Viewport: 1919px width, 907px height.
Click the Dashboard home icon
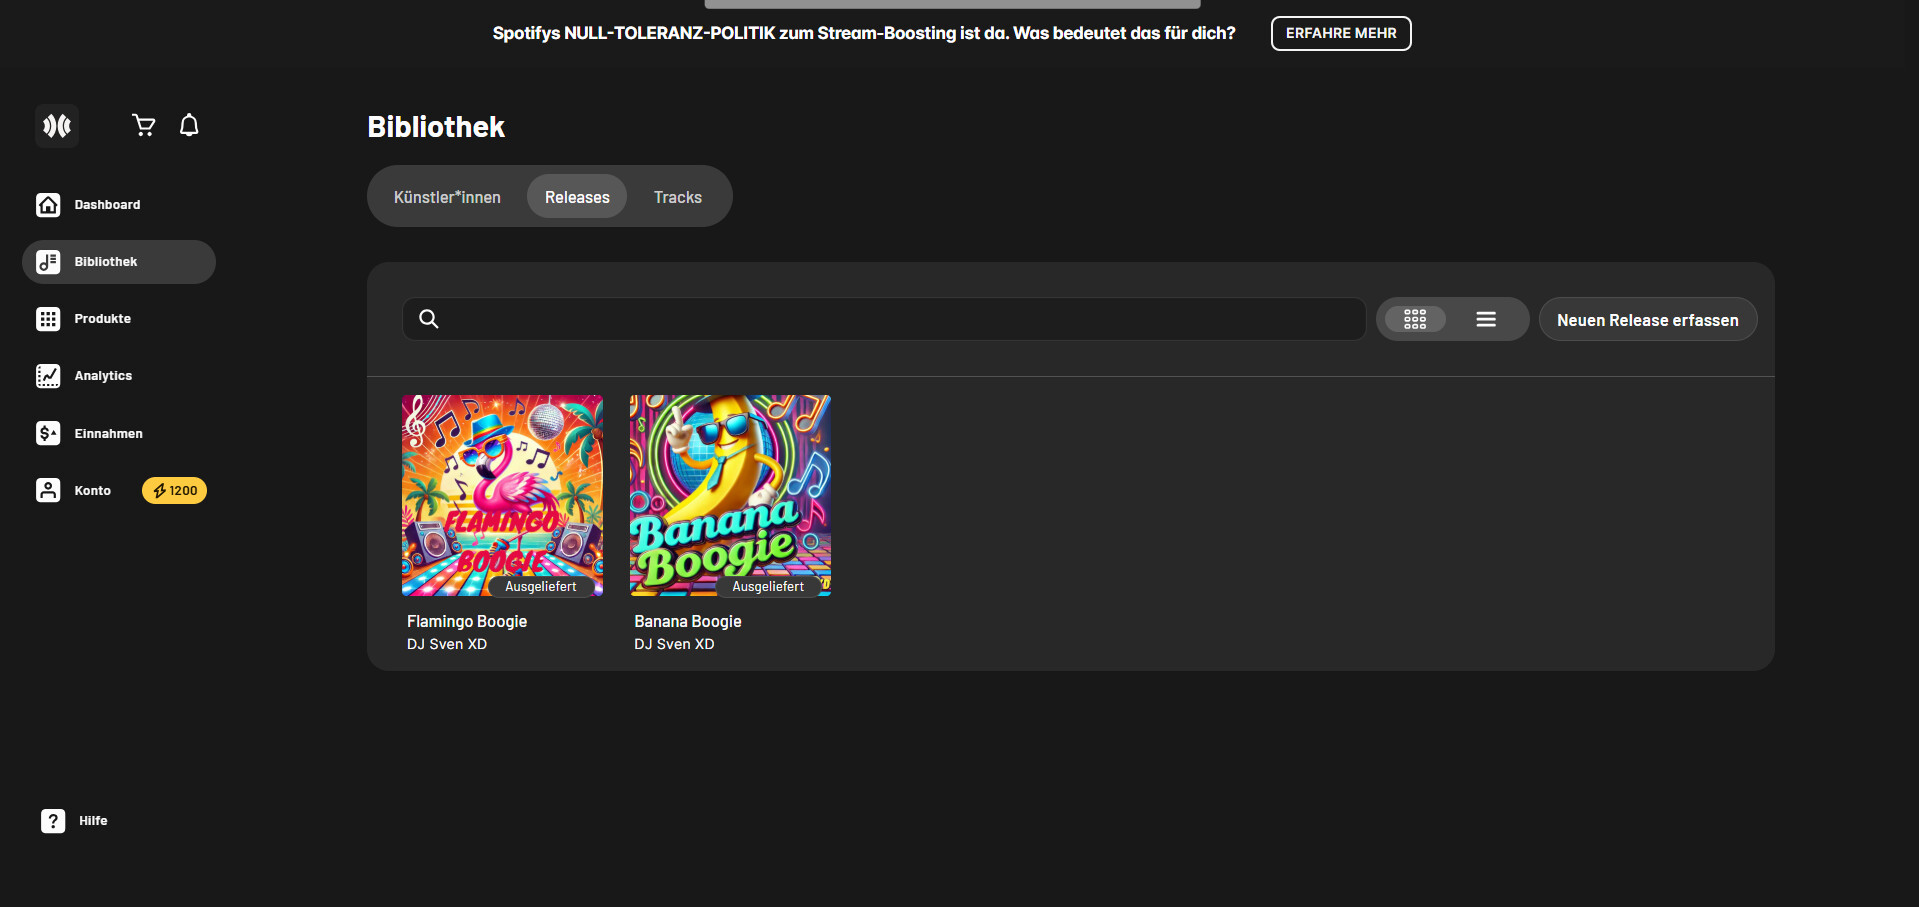[x=48, y=205]
